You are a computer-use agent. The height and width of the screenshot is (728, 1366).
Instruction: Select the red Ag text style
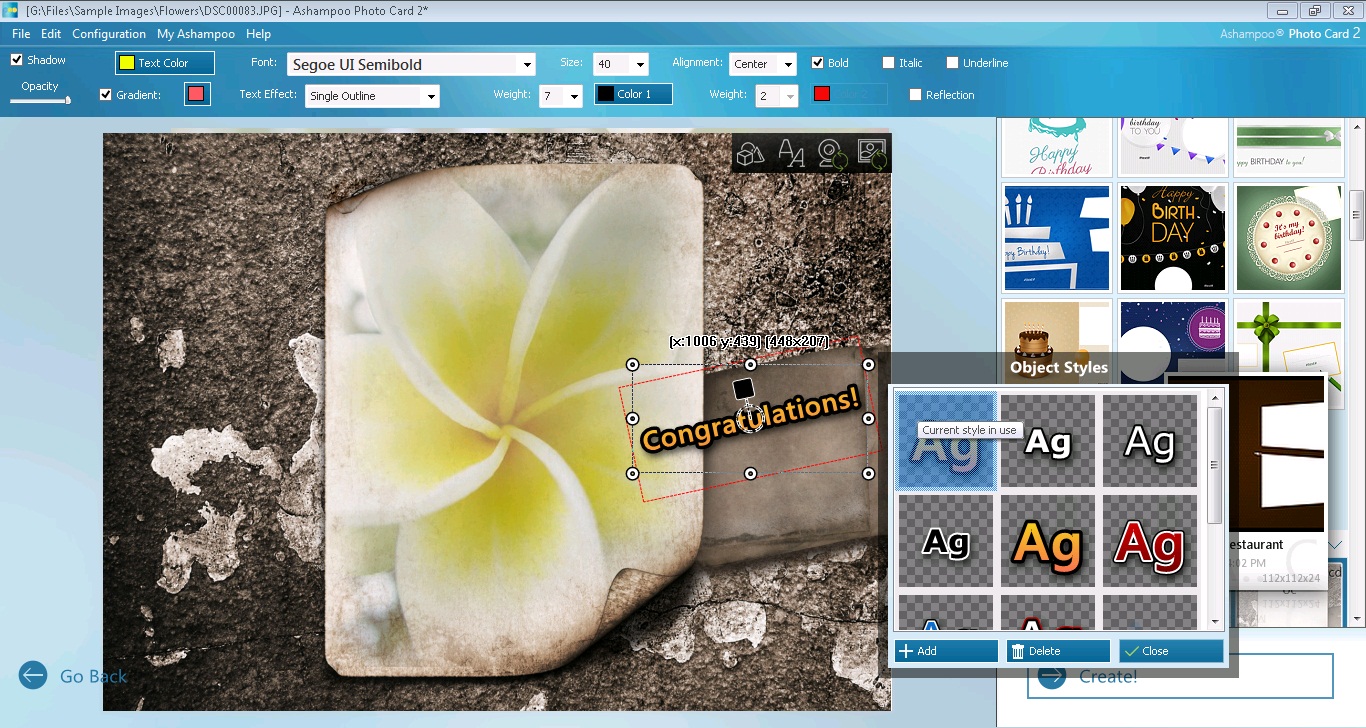1150,541
